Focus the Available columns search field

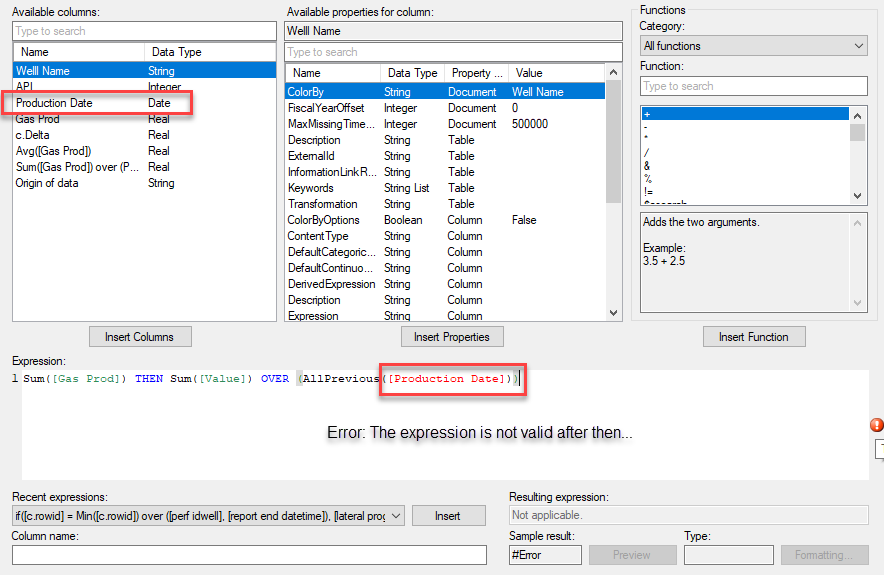144,31
